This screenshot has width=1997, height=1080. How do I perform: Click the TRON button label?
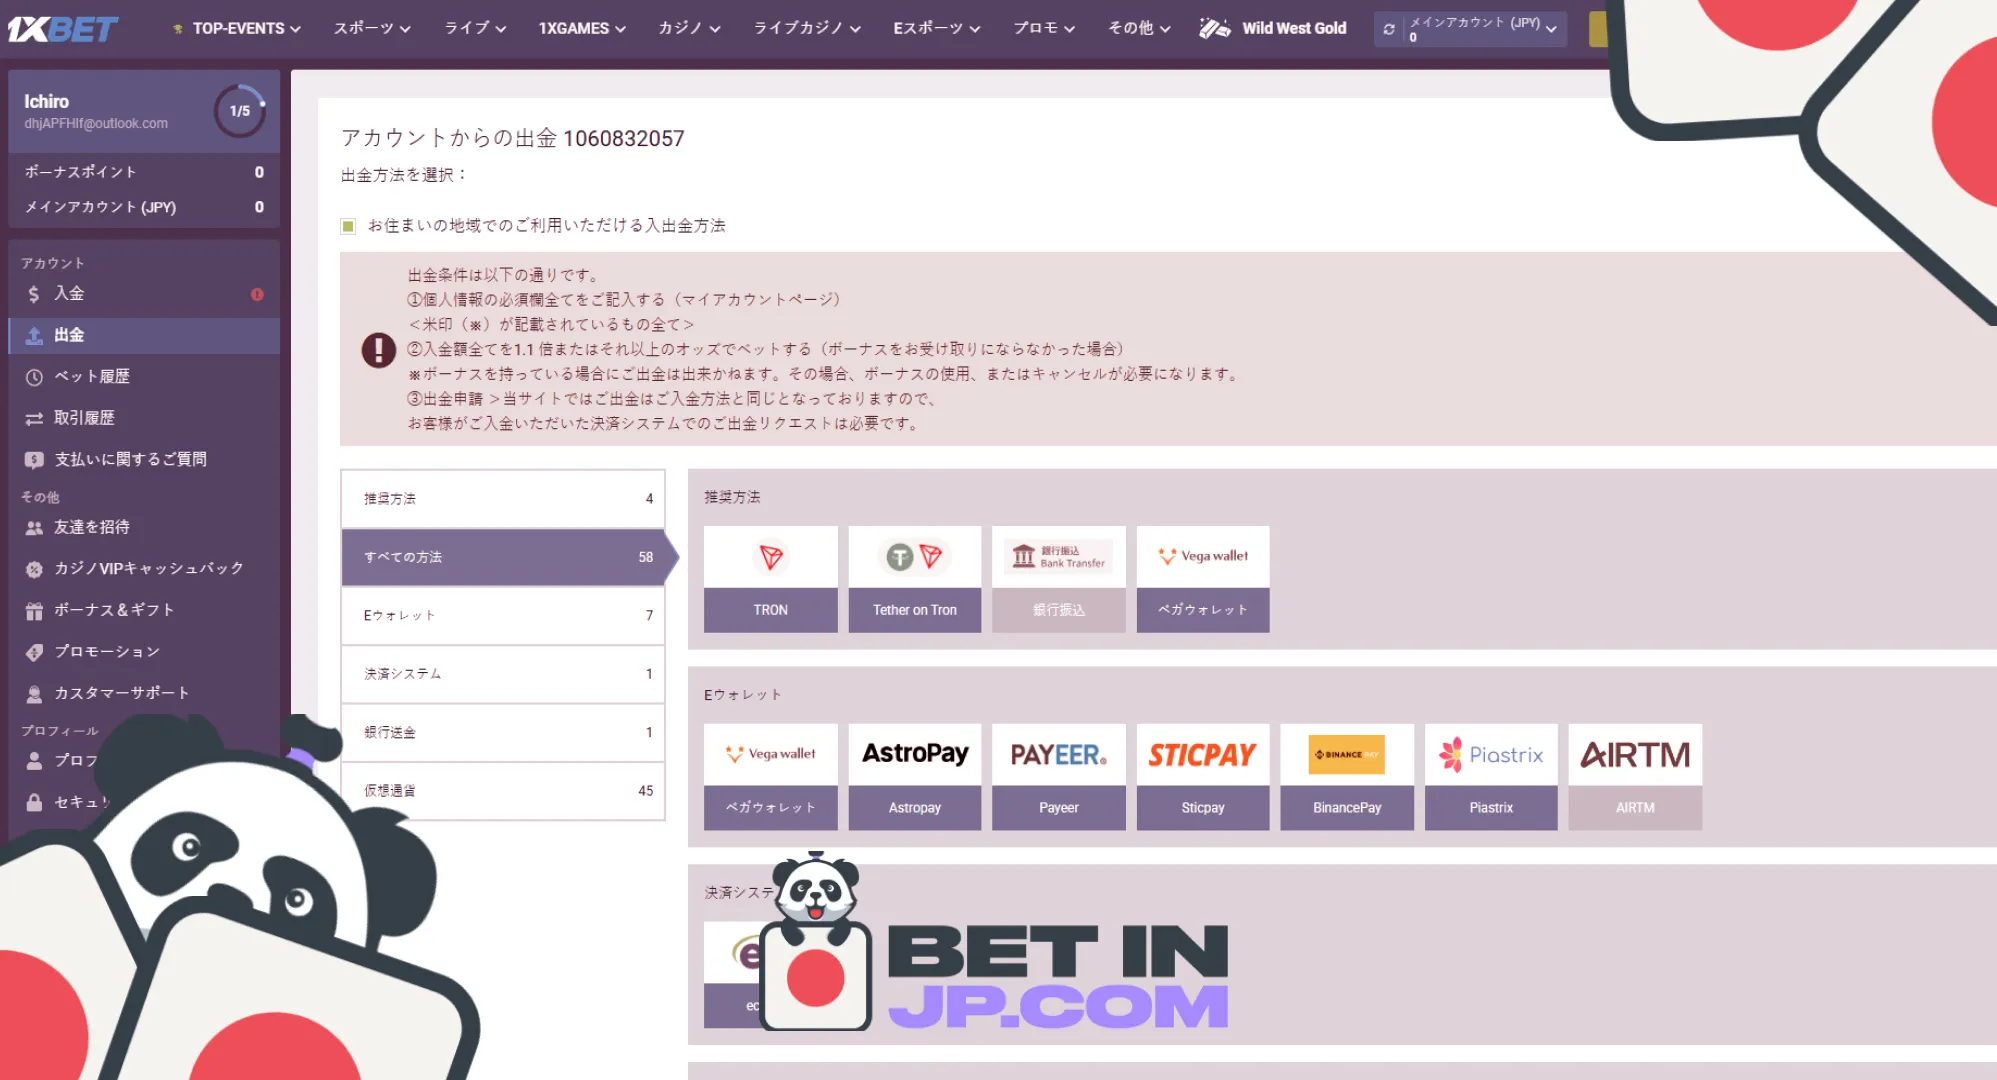coord(771,610)
